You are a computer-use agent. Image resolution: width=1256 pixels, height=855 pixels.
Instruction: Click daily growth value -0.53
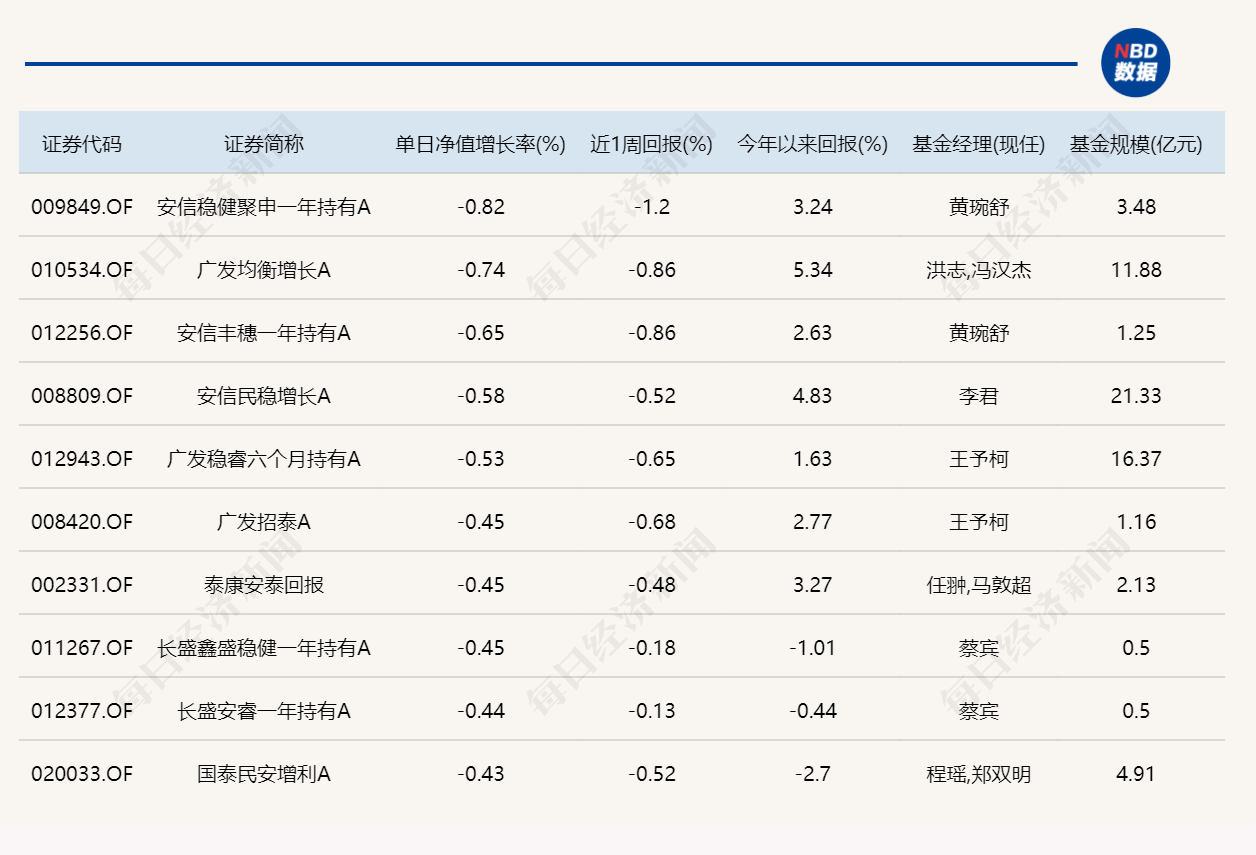[x=481, y=459]
